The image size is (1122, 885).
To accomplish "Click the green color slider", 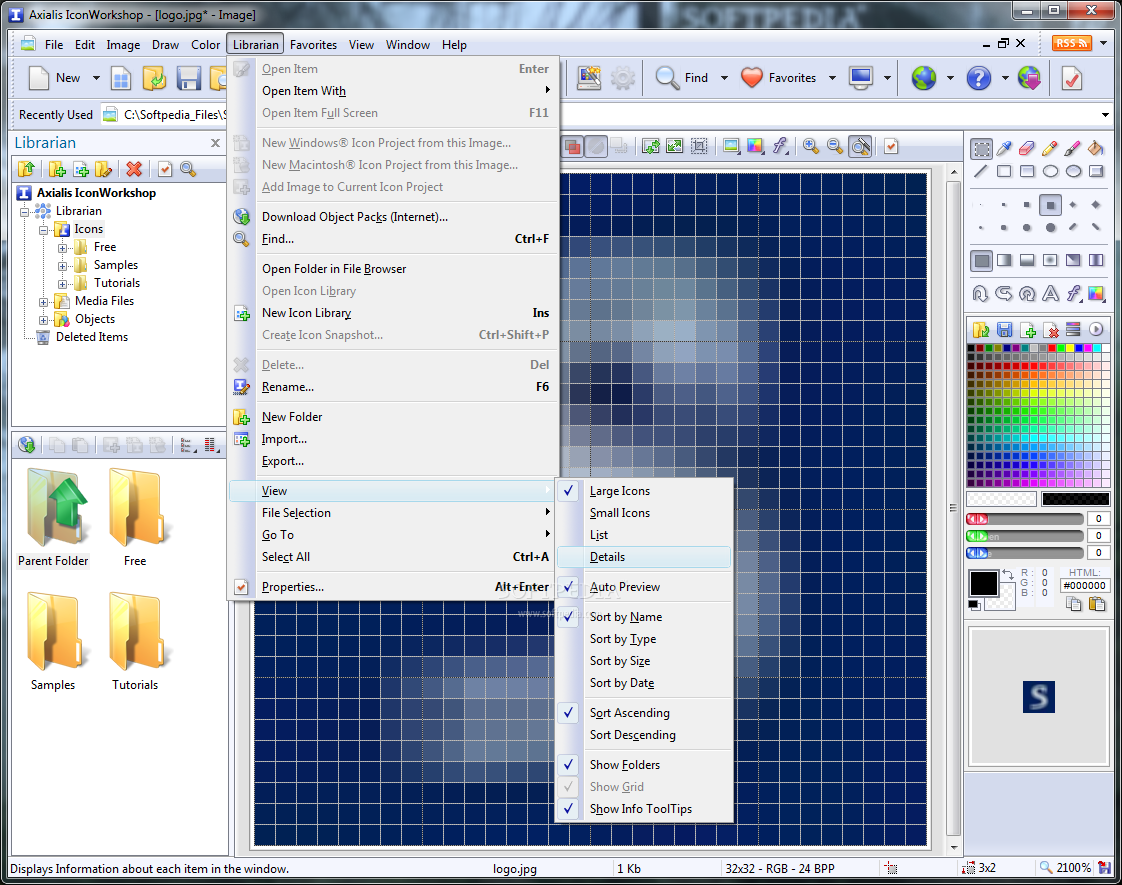I will click(1025, 536).
